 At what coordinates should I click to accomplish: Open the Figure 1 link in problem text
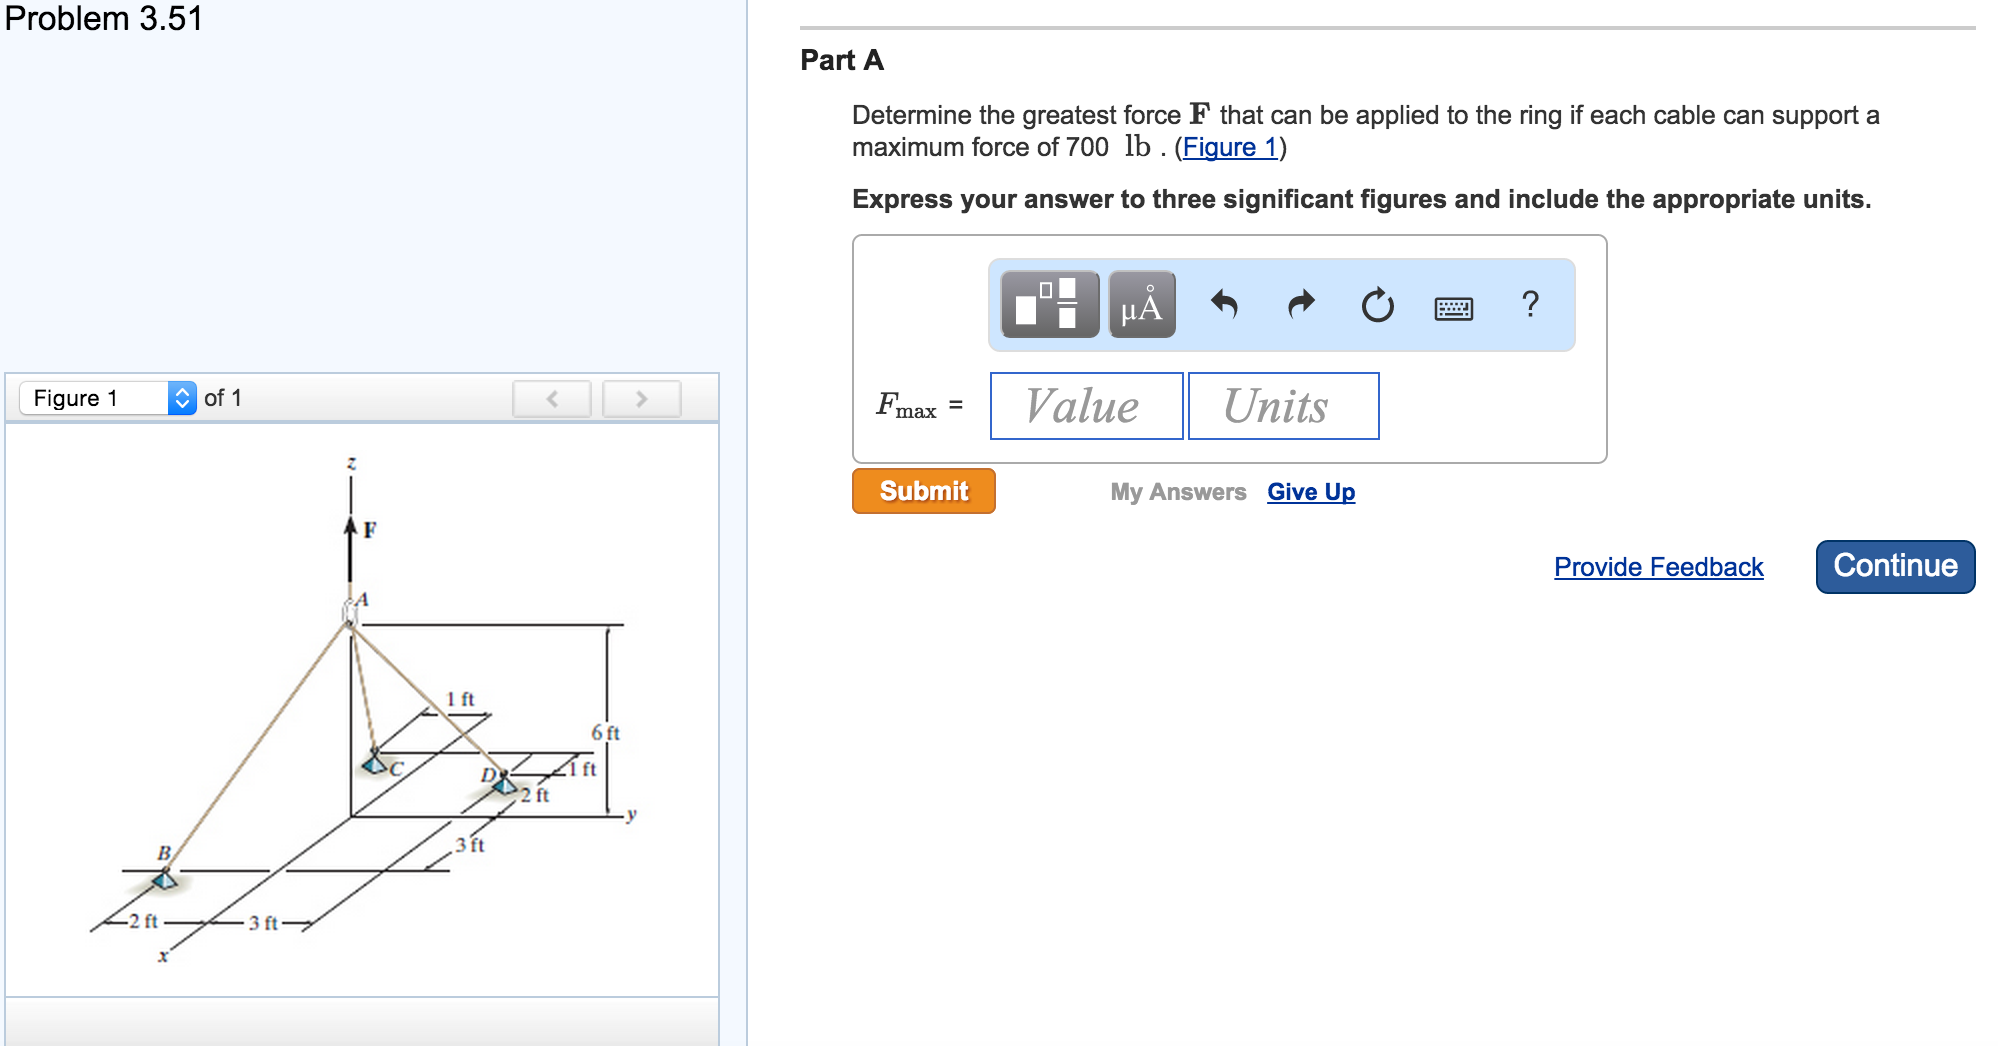pos(1230,147)
